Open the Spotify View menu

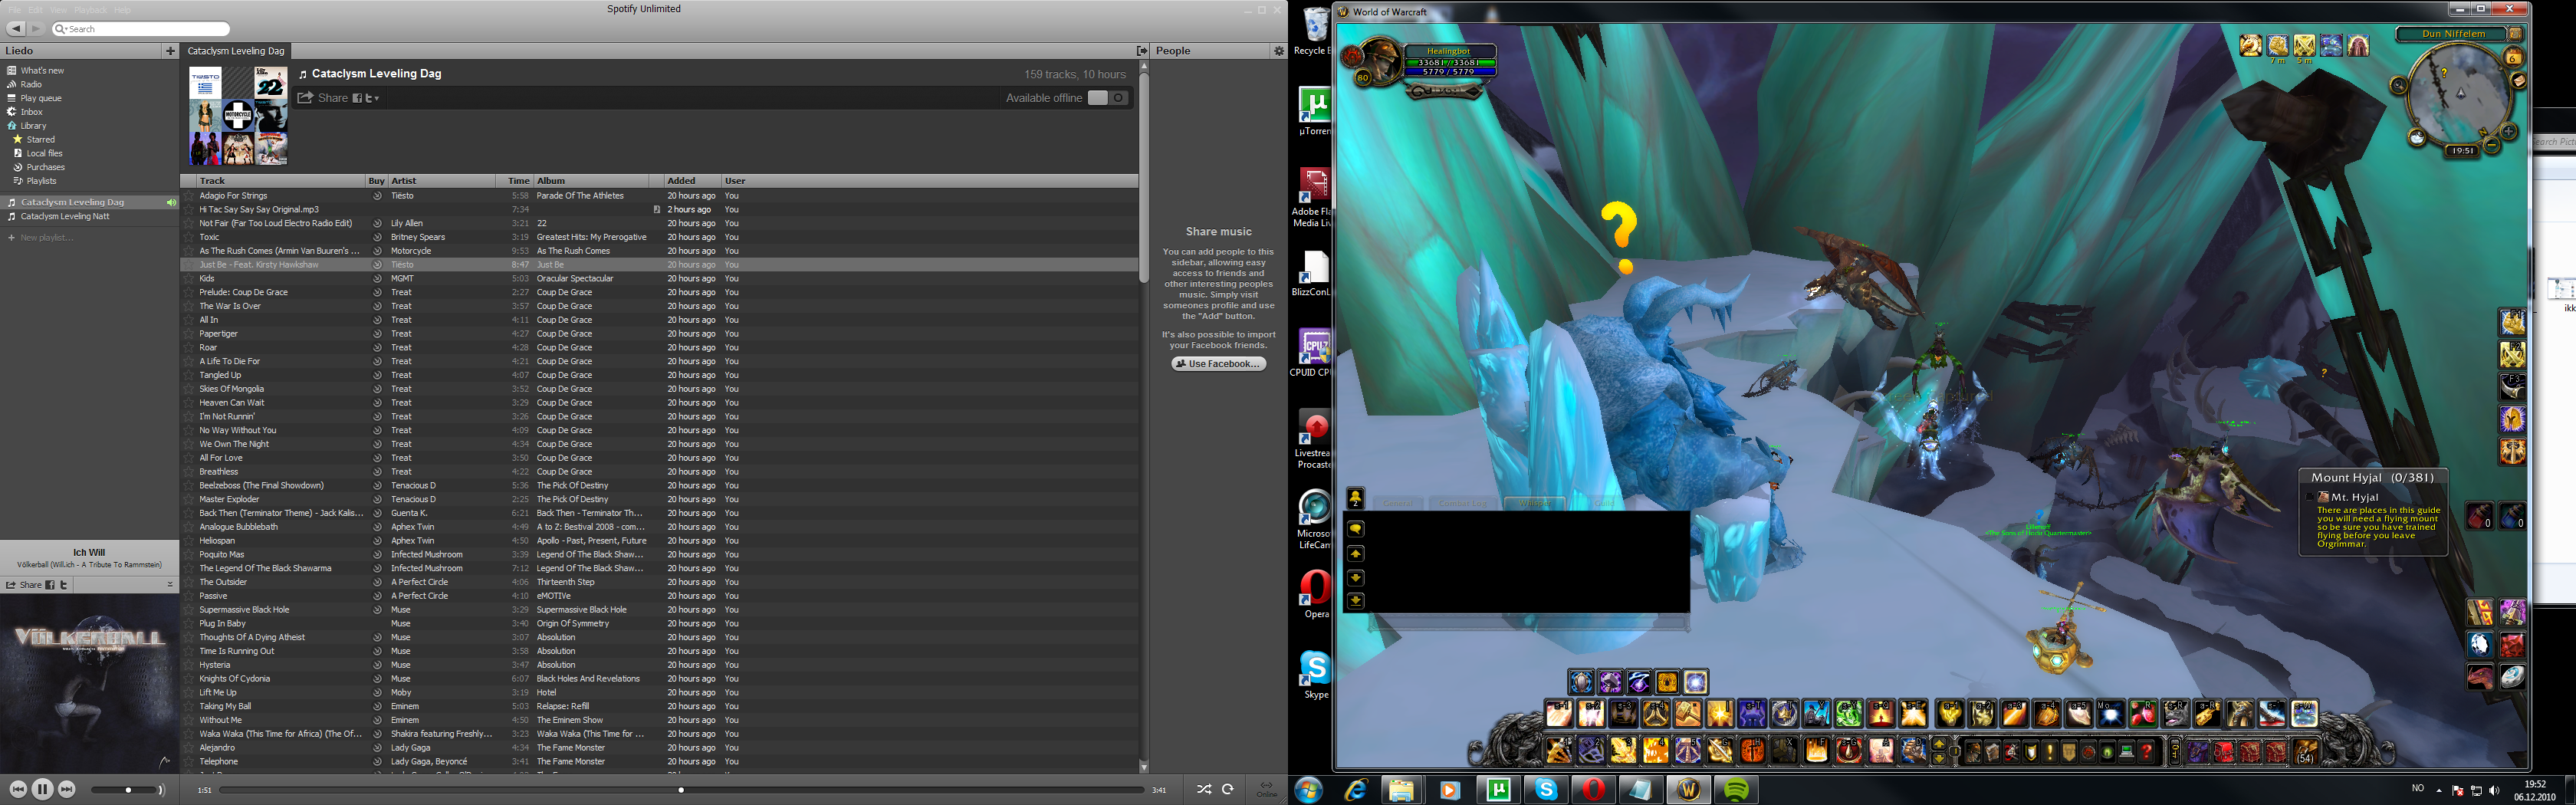pos(59,10)
